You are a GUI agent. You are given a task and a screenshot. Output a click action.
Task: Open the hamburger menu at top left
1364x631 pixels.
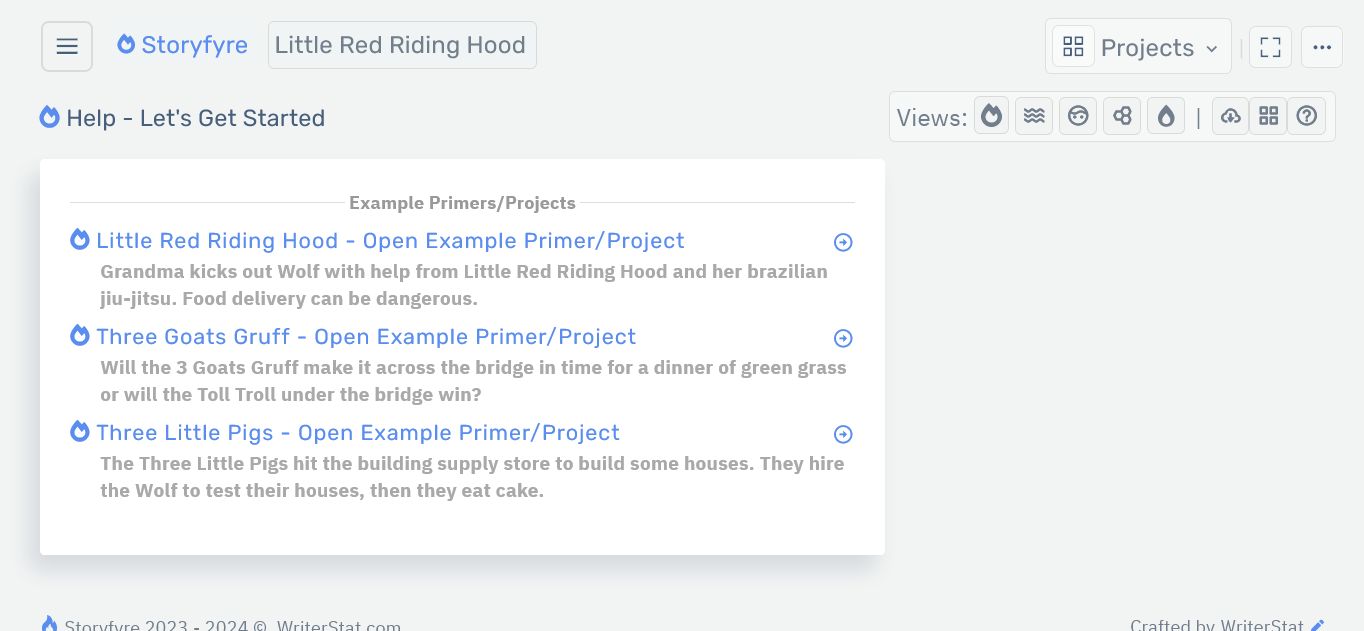[x=66, y=45]
